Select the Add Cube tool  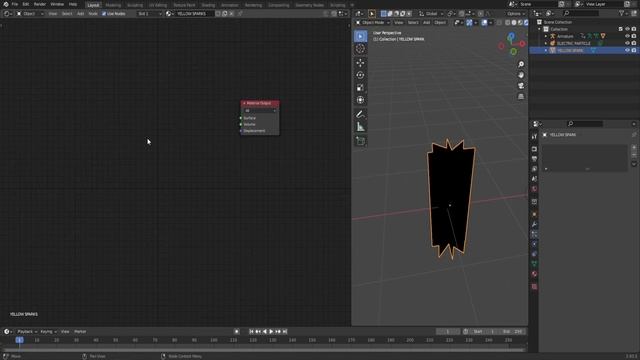pos(360,141)
